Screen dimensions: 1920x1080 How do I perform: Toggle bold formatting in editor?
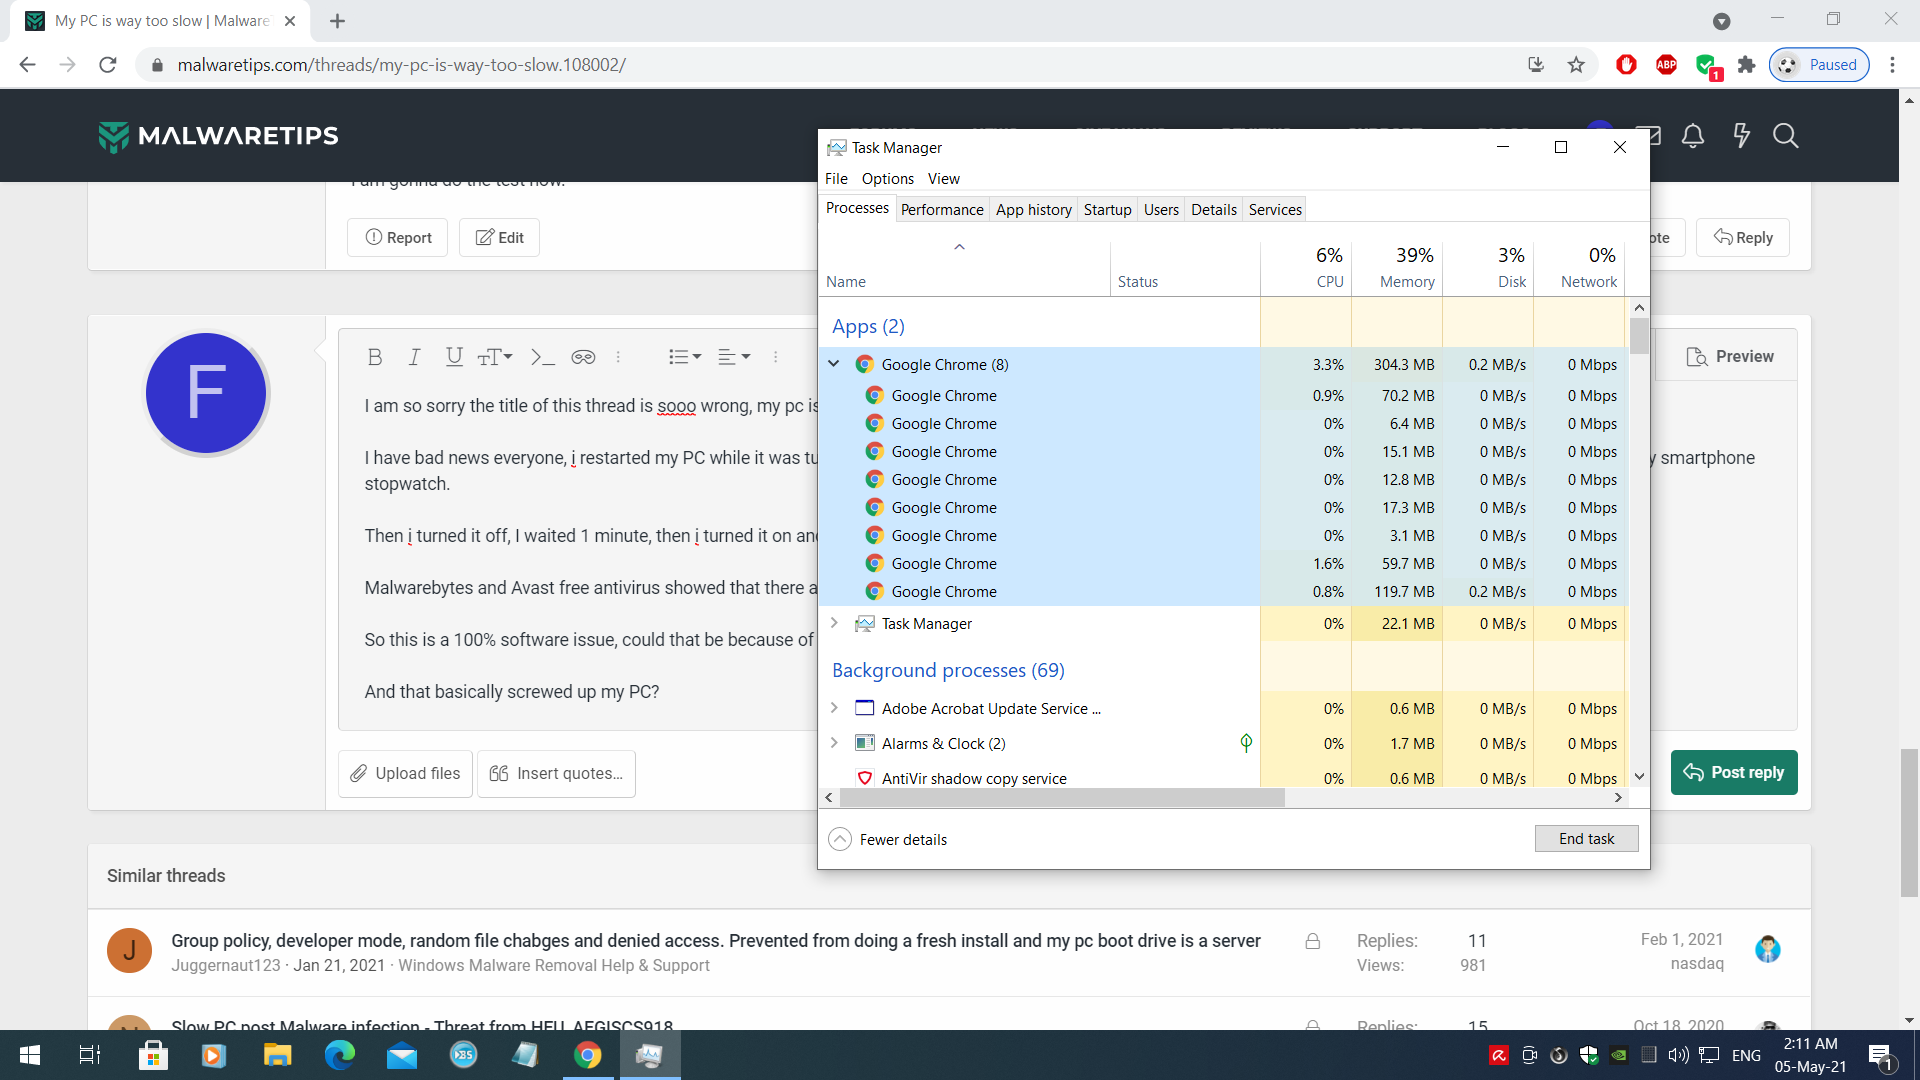pyautogui.click(x=375, y=357)
